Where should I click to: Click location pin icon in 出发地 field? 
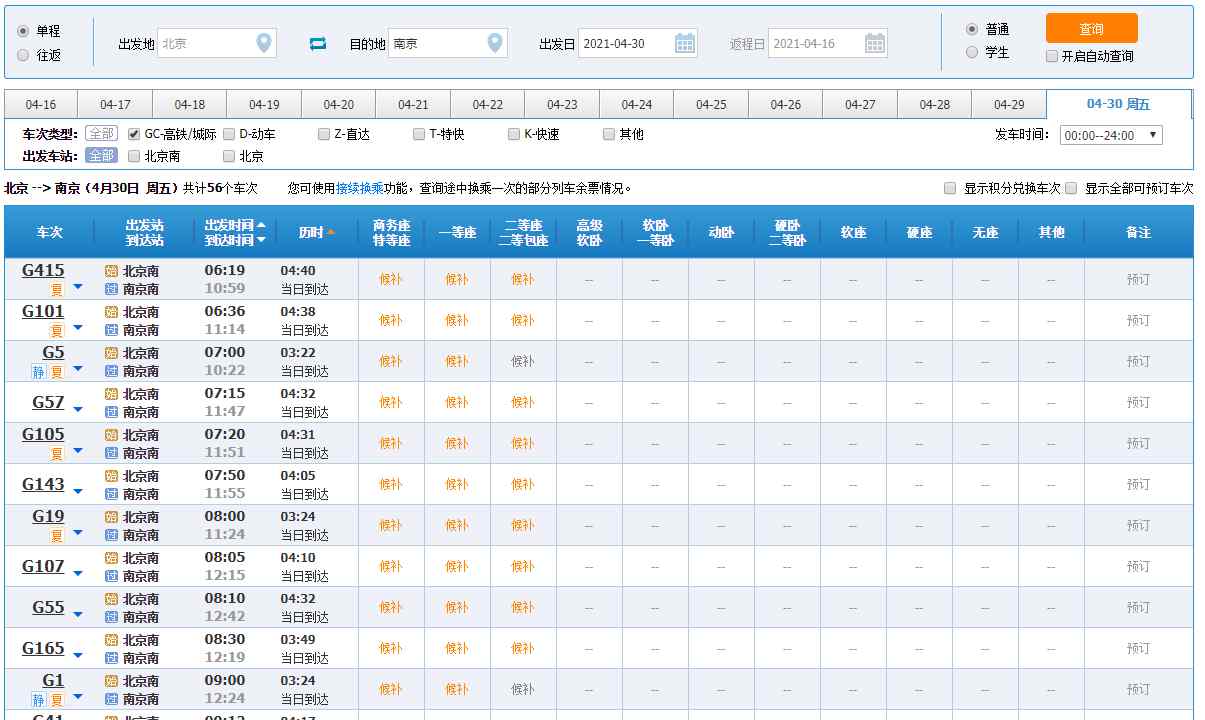[264, 43]
